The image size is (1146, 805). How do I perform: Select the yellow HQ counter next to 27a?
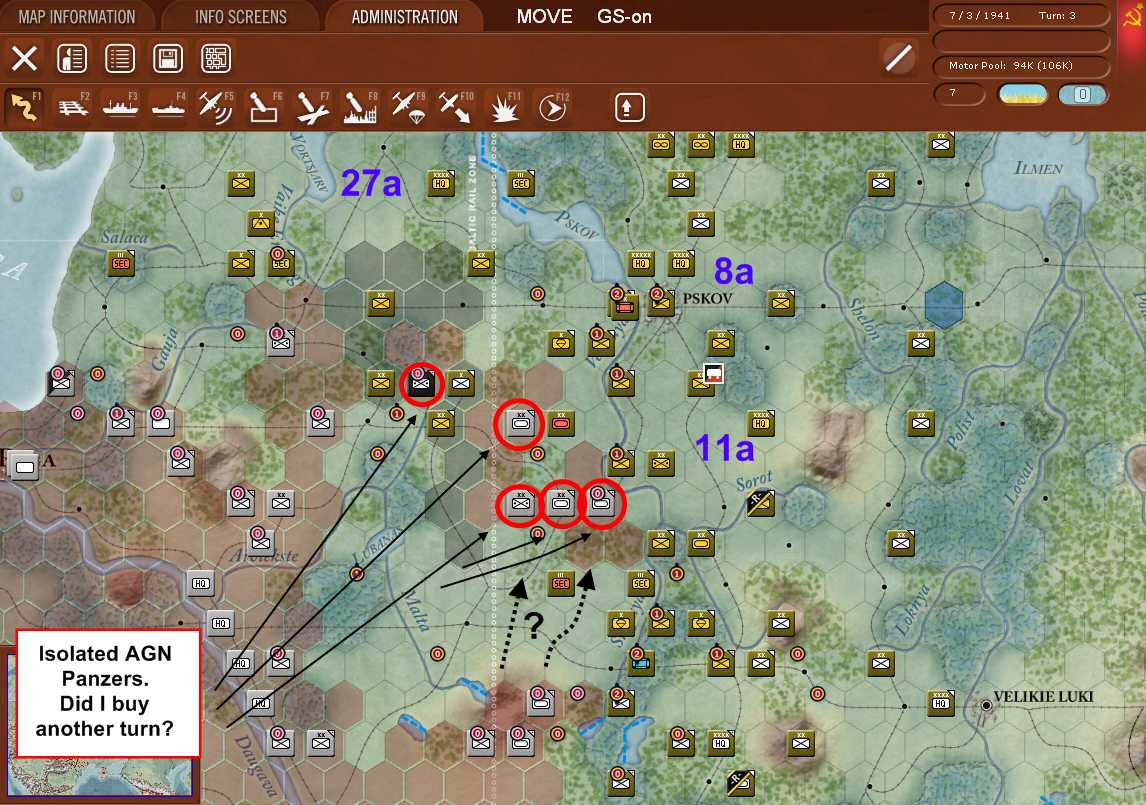coord(441,183)
